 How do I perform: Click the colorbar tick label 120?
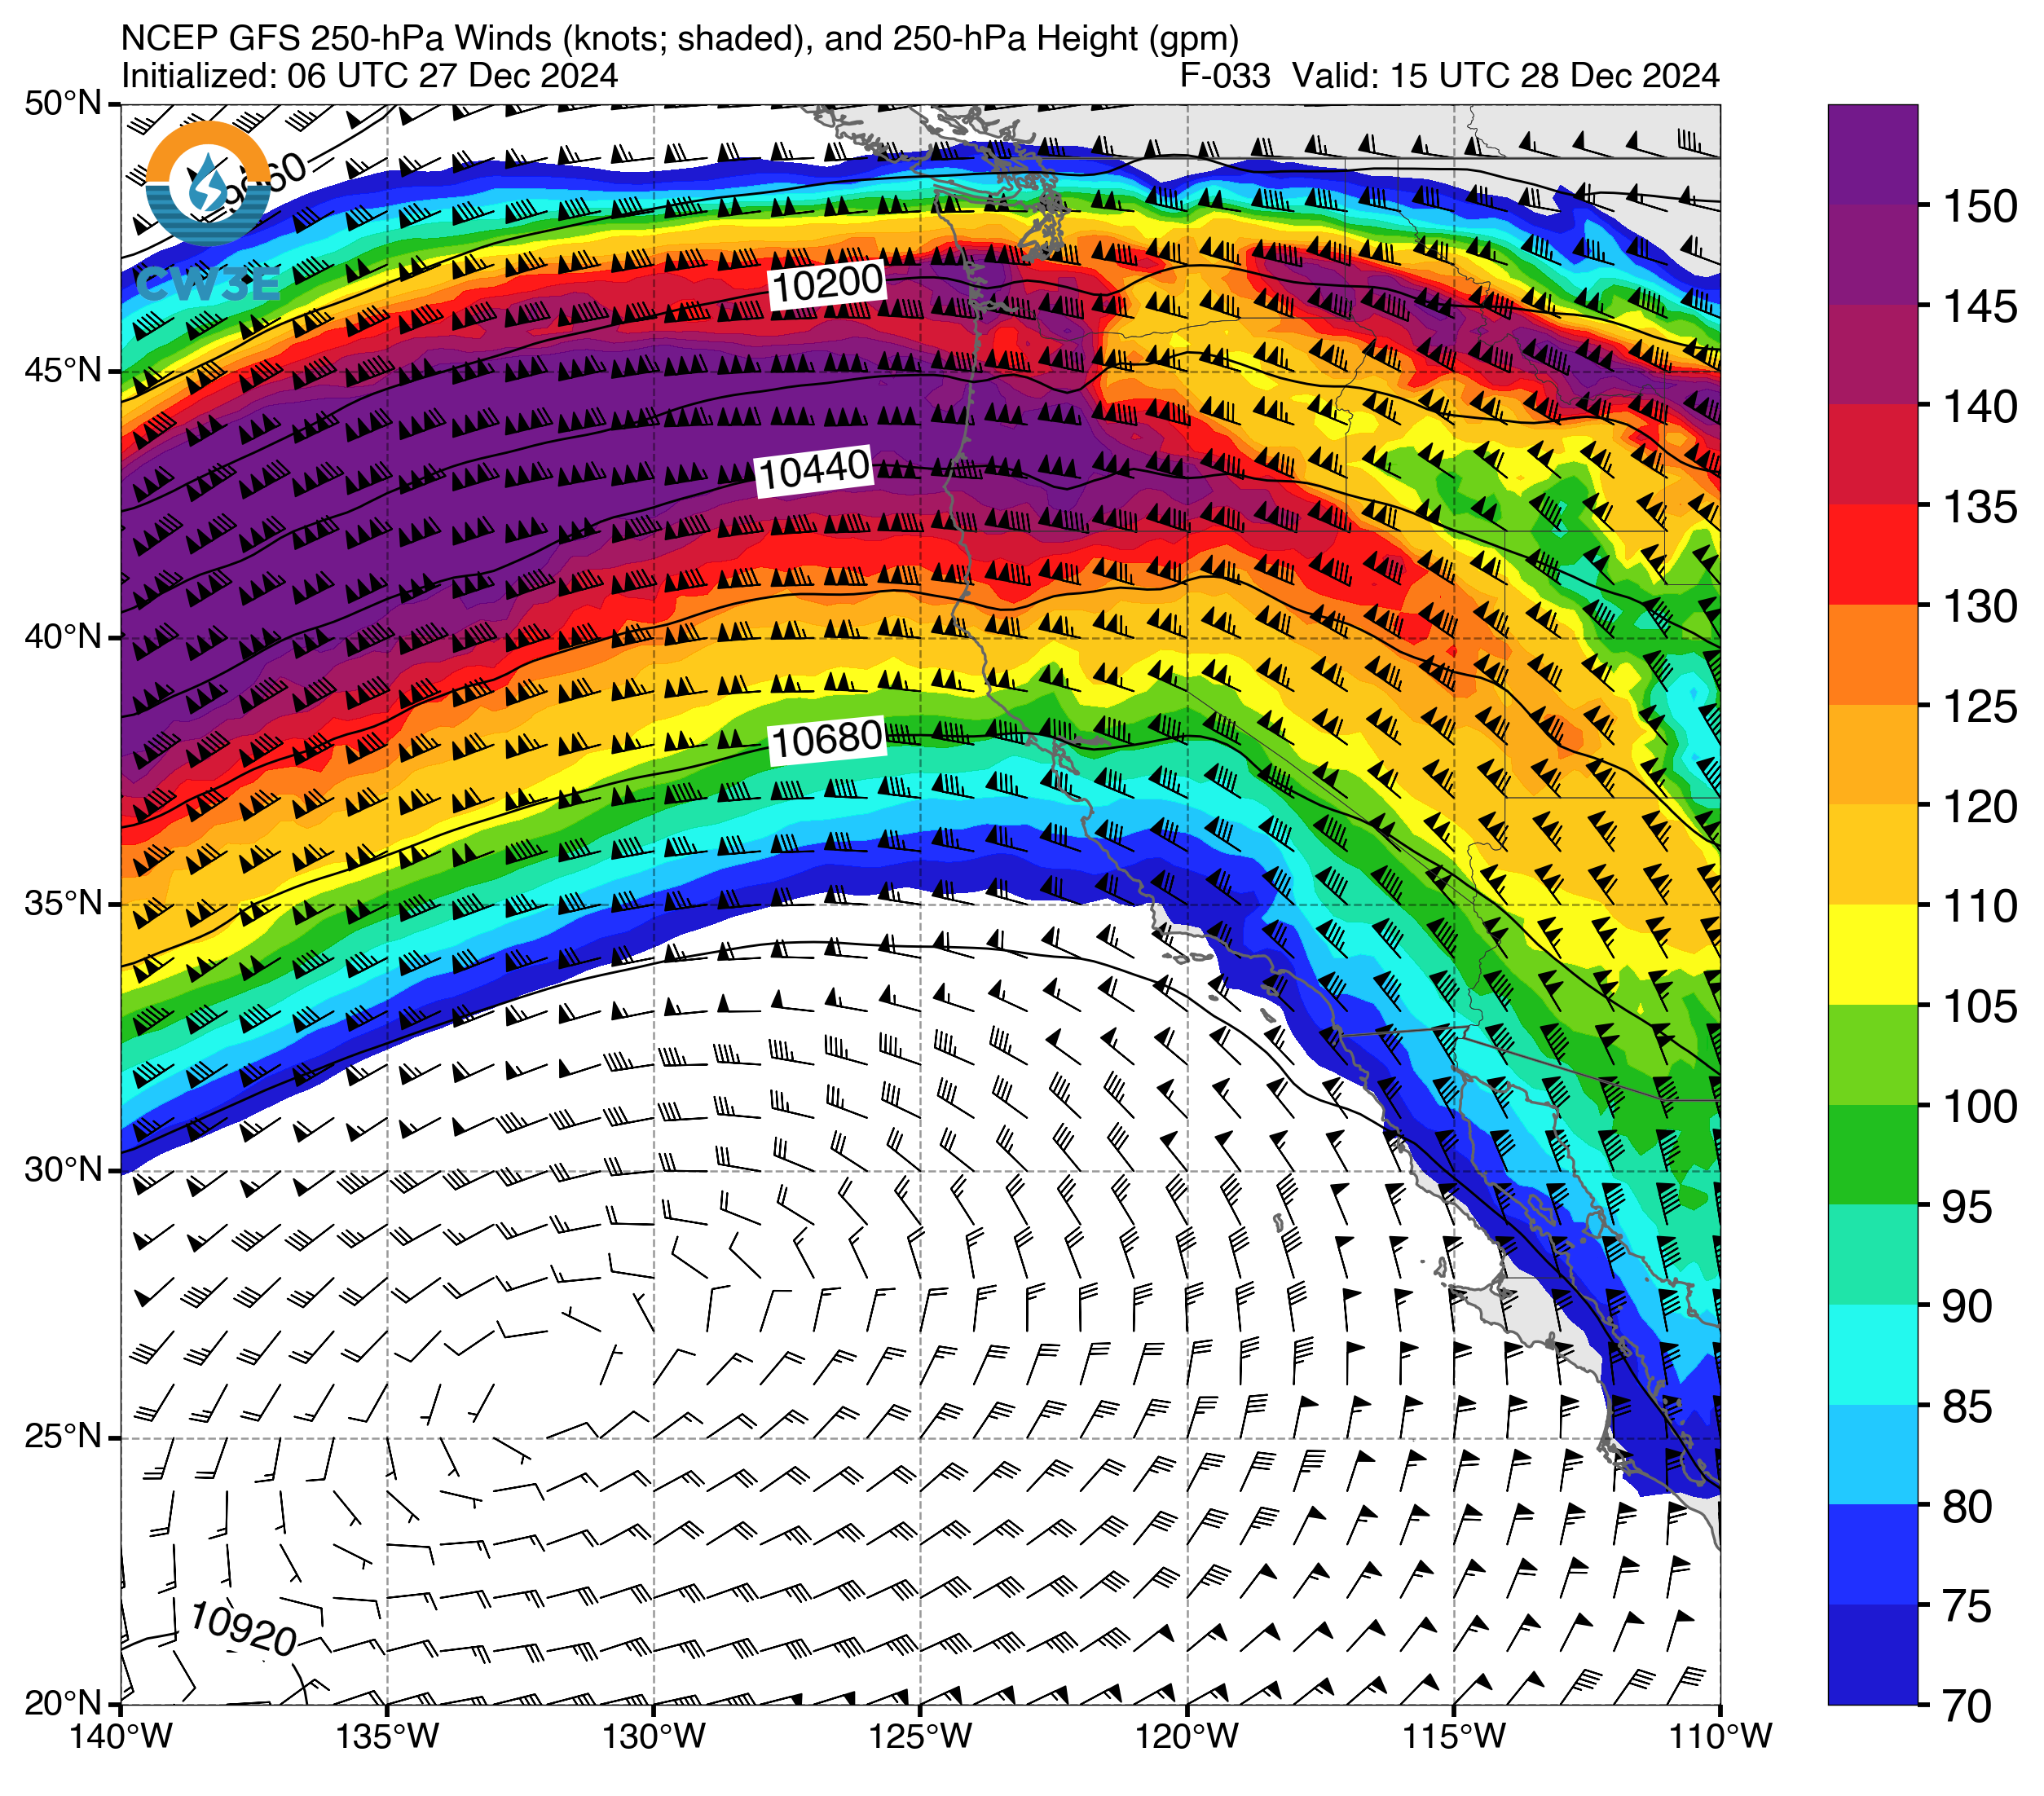(x=1980, y=807)
